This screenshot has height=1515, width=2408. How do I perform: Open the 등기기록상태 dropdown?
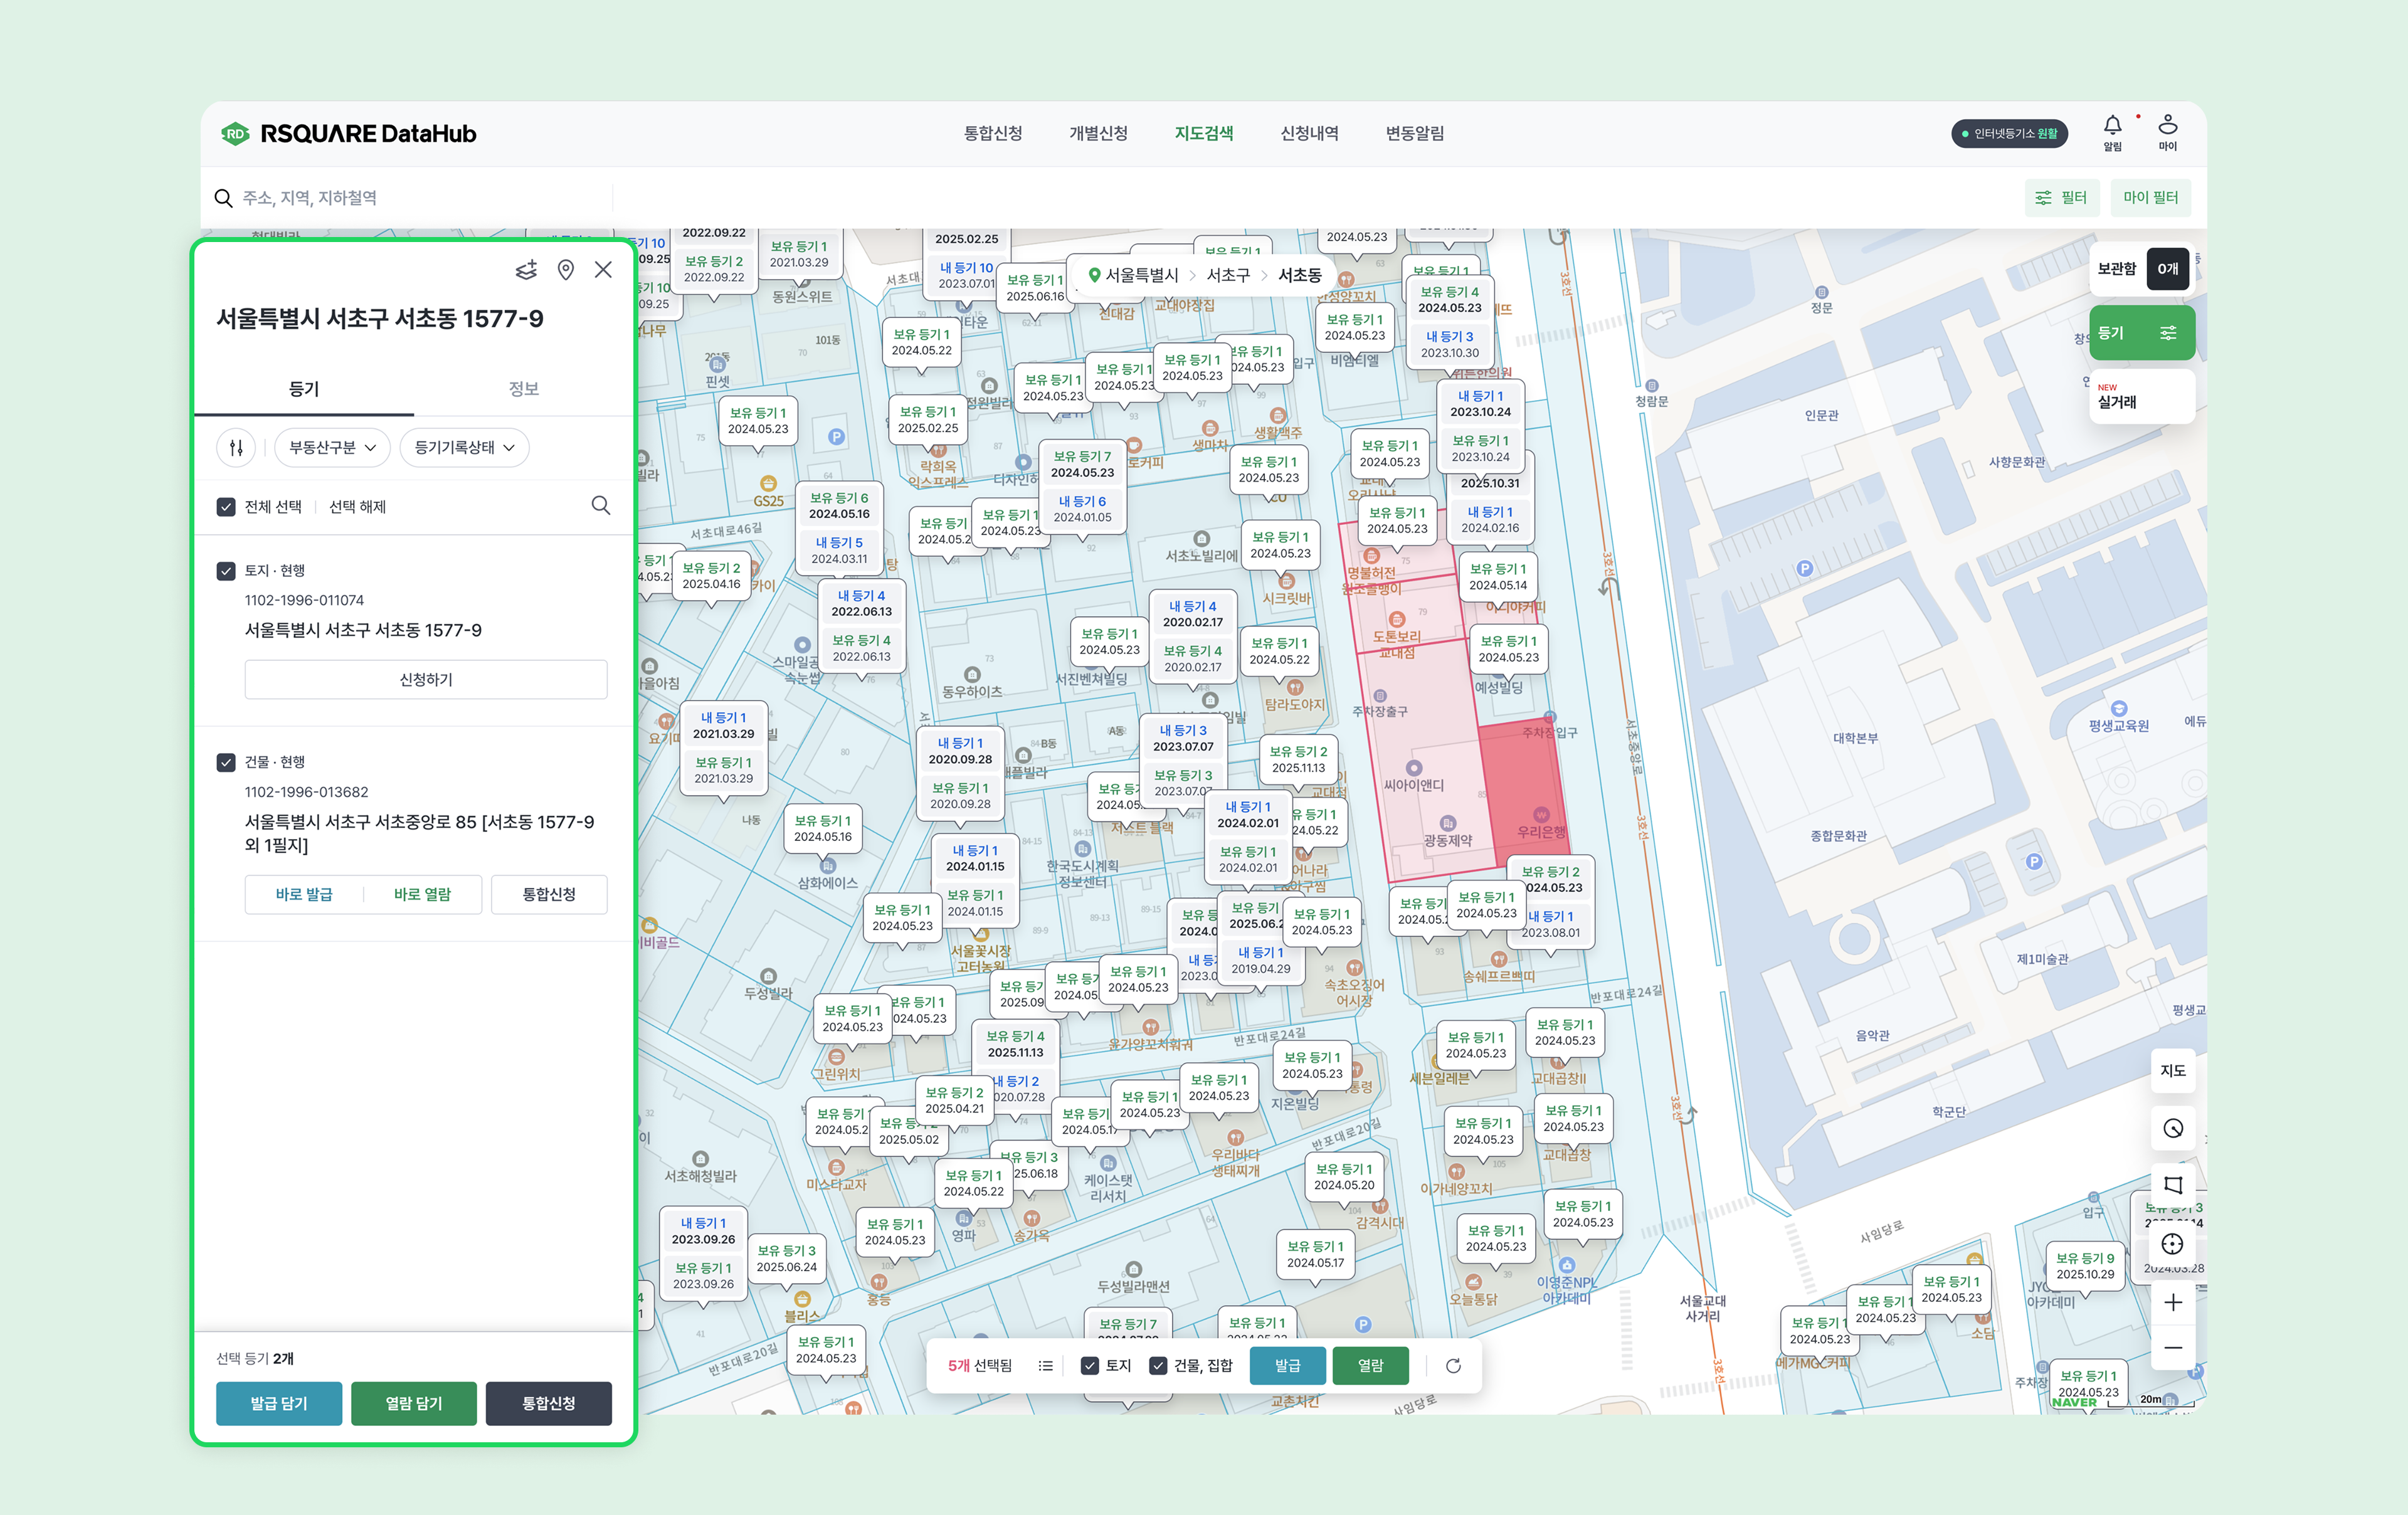(x=464, y=447)
